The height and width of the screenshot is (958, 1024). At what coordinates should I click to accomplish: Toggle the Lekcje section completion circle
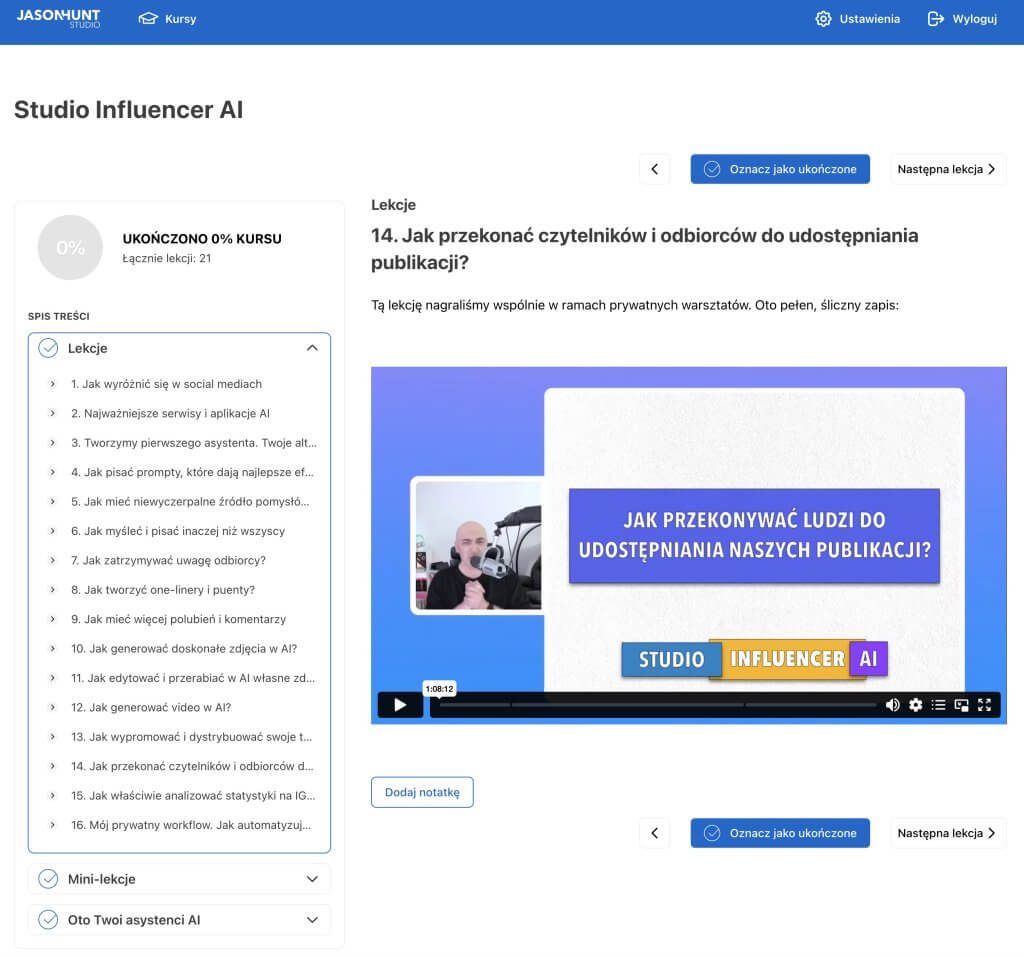[x=48, y=348]
